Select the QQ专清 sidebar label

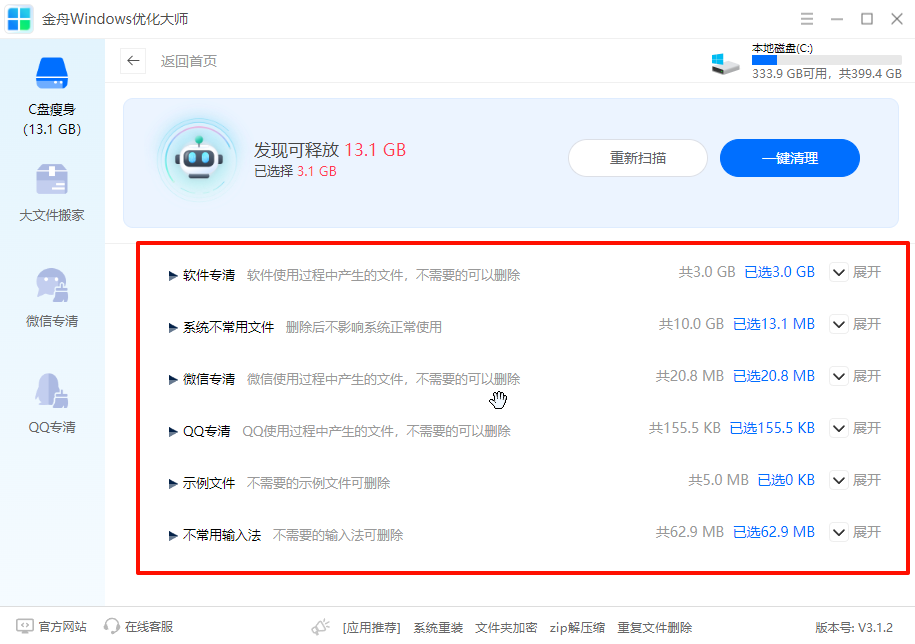pyautogui.click(x=52, y=427)
